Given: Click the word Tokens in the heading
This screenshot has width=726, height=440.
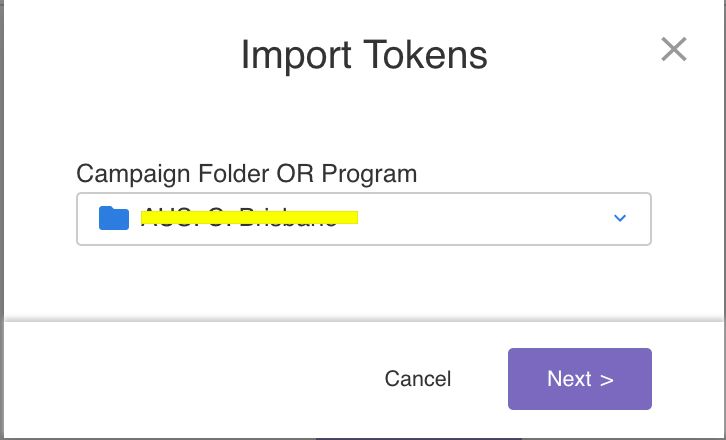Looking at the screenshot, I should click(x=427, y=55).
